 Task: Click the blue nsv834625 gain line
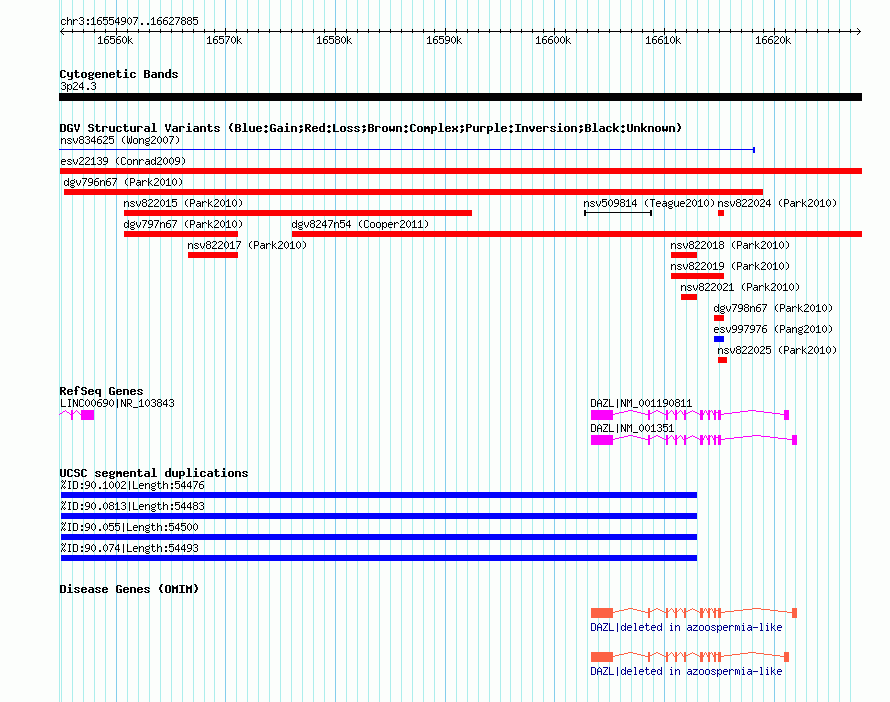pos(407,150)
